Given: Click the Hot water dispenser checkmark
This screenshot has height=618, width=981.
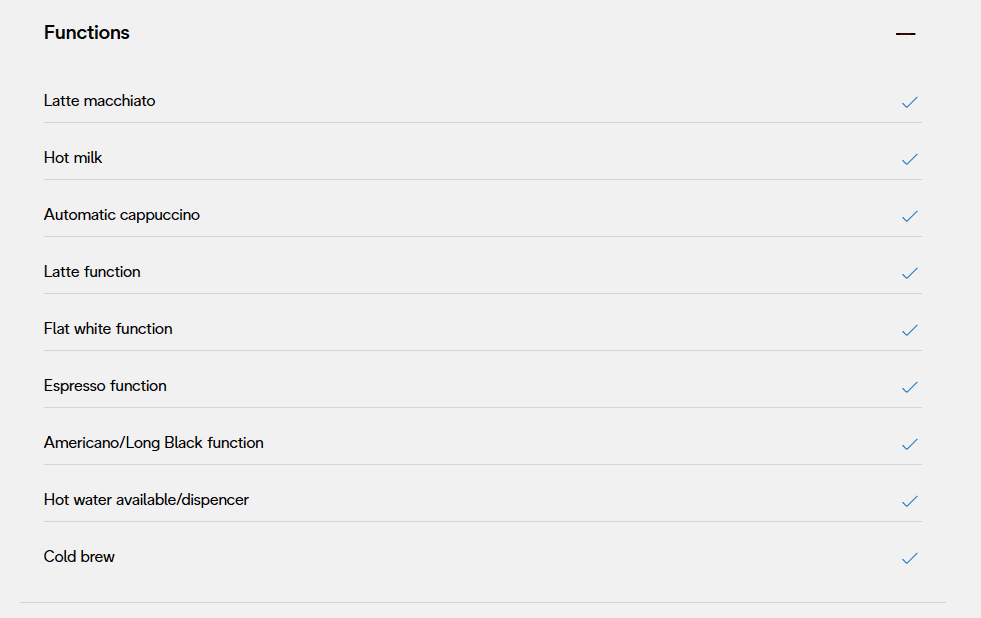Looking at the screenshot, I should [x=909, y=501].
